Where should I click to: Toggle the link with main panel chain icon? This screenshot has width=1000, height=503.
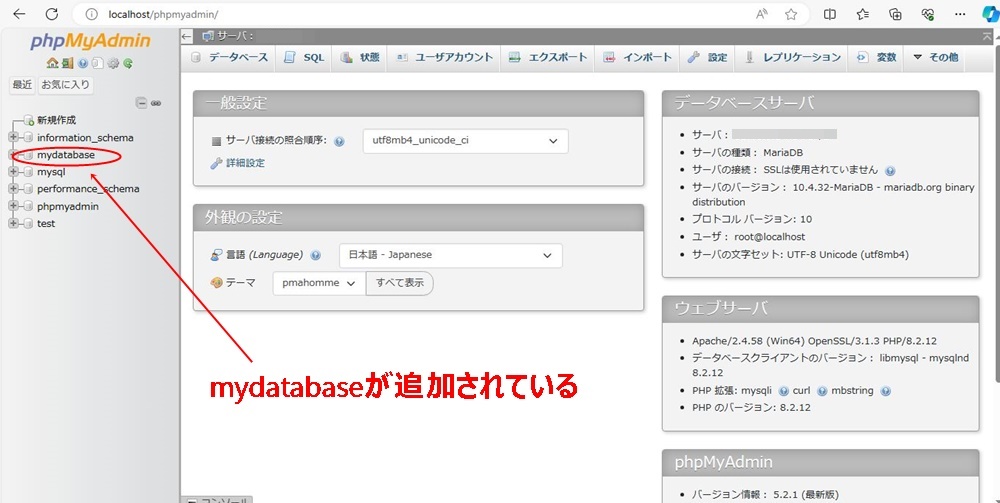pos(156,103)
